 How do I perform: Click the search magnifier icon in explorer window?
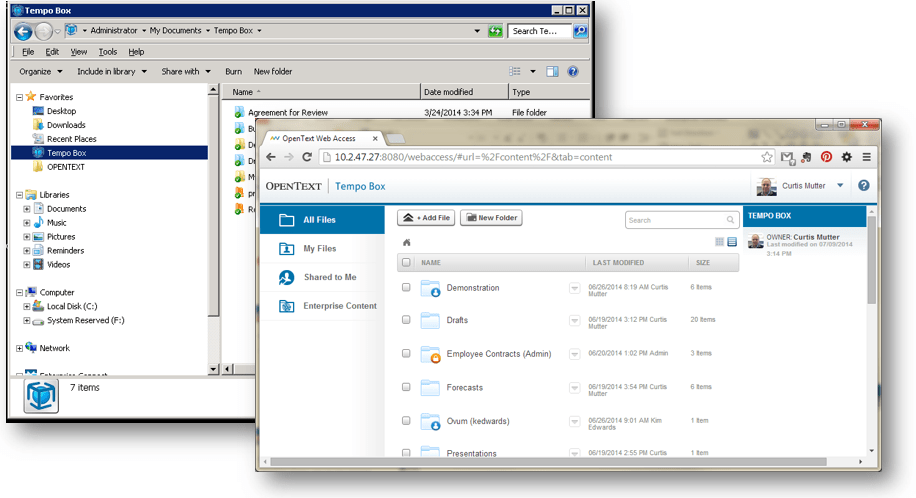[580, 31]
